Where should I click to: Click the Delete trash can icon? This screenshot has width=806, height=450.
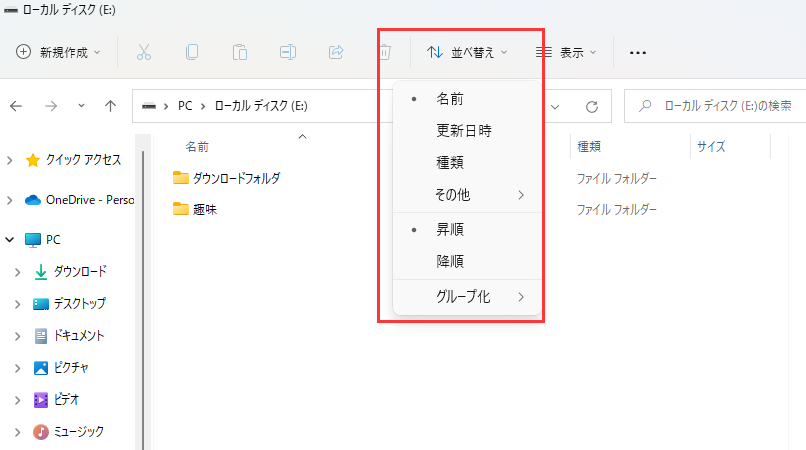click(x=384, y=52)
